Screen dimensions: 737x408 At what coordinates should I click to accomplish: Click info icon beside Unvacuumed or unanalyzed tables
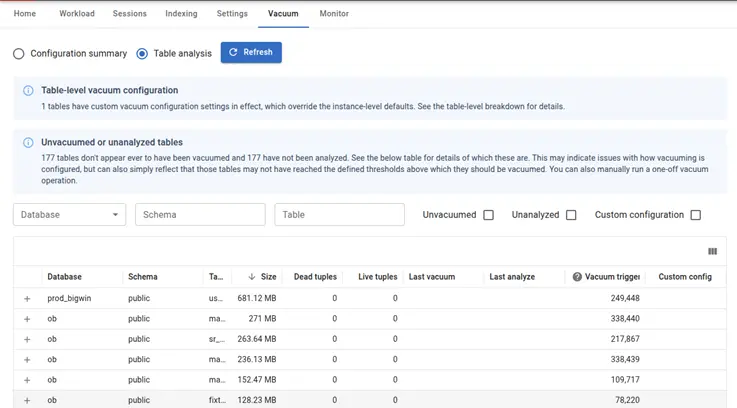point(28,143)
